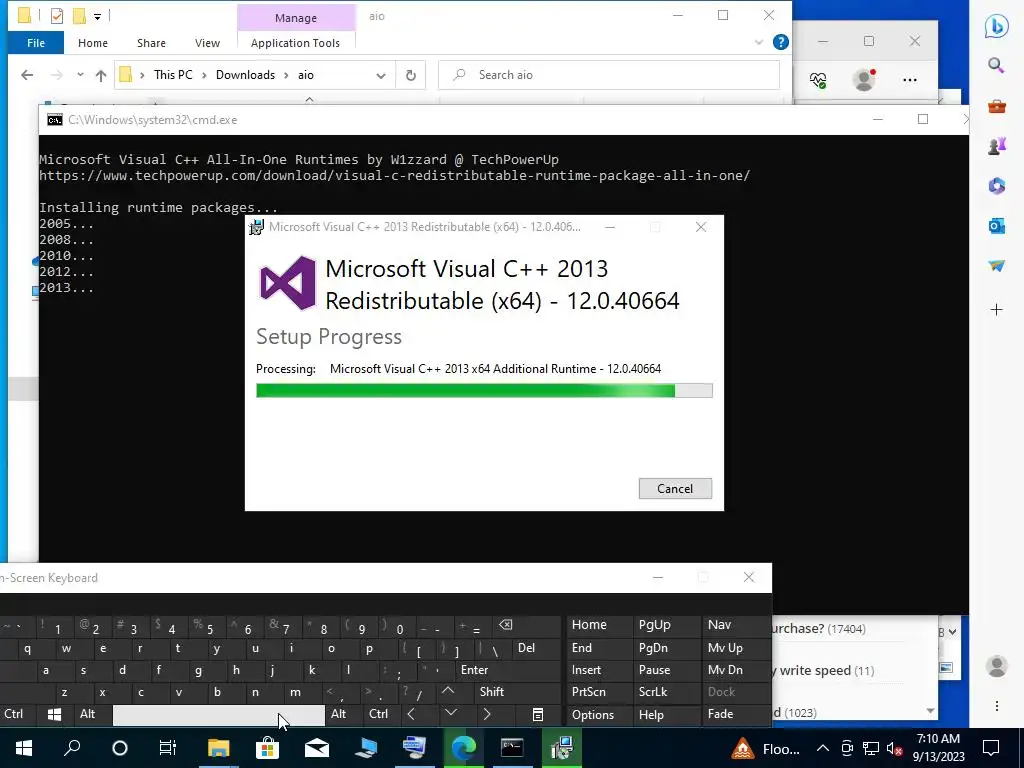Open Microsoft Store taskbar icon
This screenshot has width=1024, height=768.
point(267,748)
